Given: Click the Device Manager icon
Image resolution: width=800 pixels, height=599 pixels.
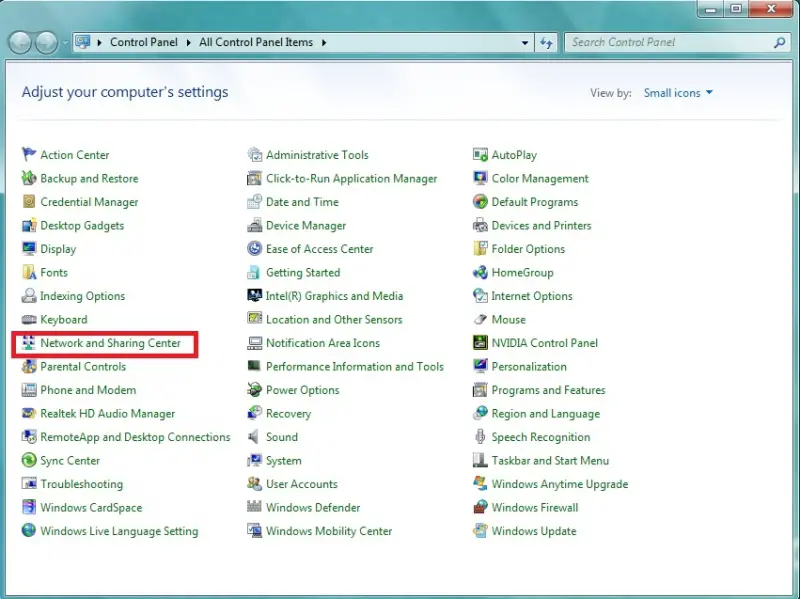Looking at the screenshot, I should coord(254,224).
